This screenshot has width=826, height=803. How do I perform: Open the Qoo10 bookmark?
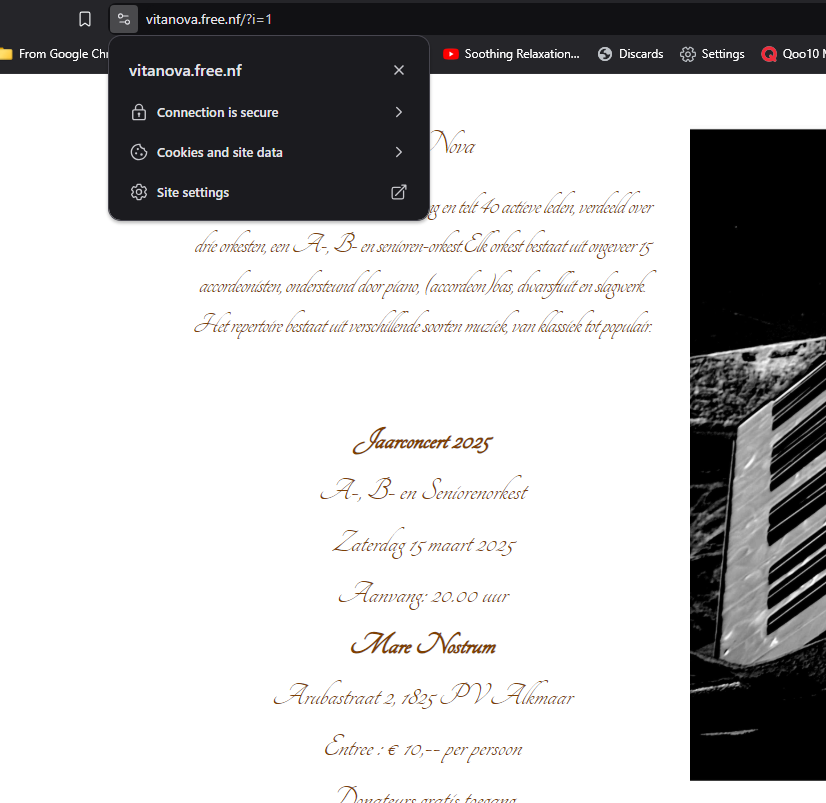click(795, 54)
